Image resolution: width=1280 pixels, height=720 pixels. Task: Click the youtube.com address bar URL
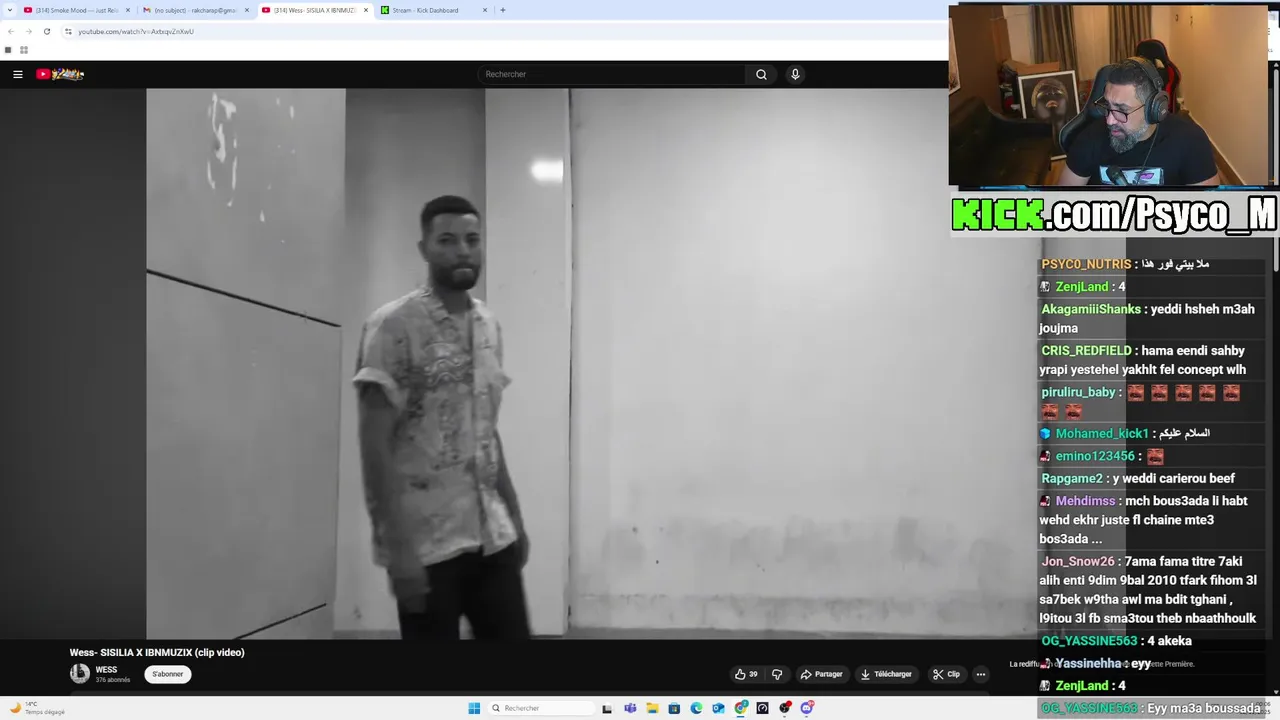pyautogui.click(x=136, y=31)
